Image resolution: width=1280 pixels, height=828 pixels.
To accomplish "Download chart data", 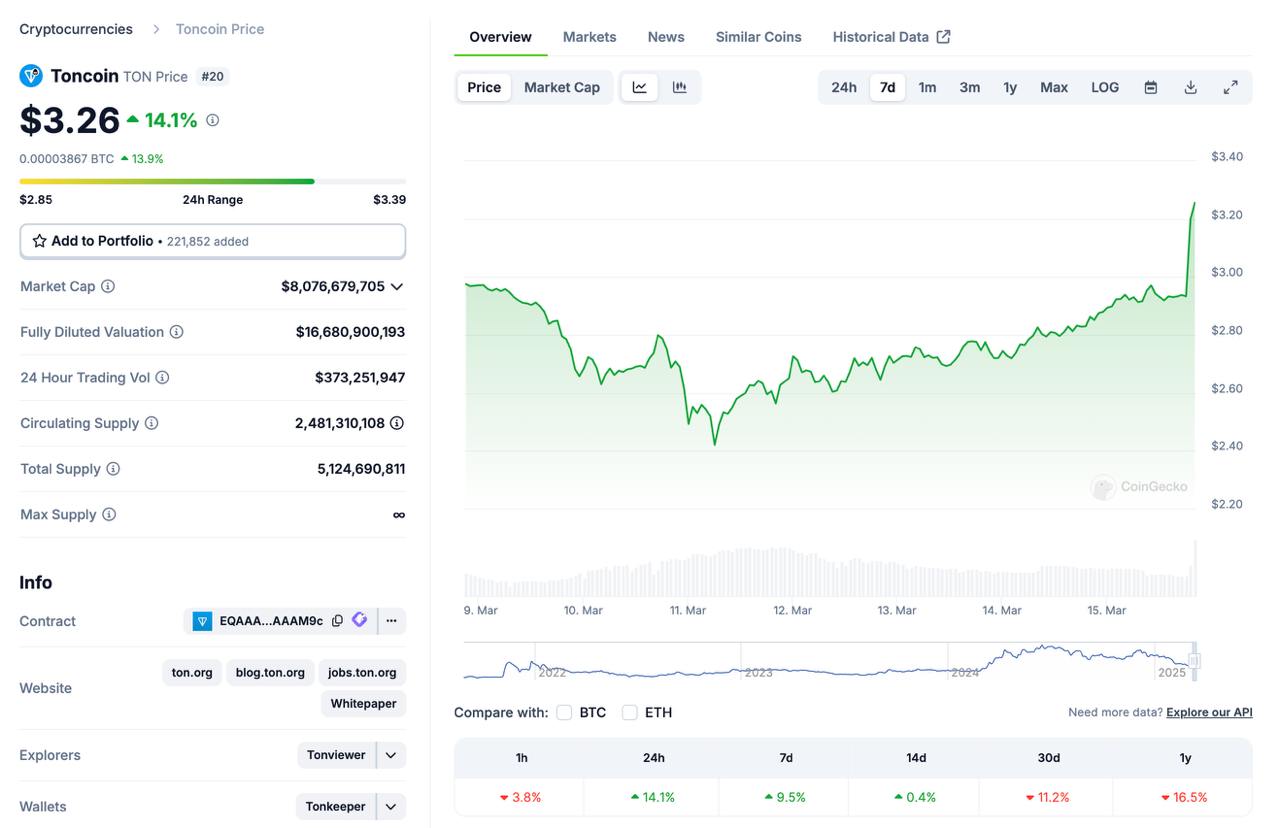I will coord(1190,87).
